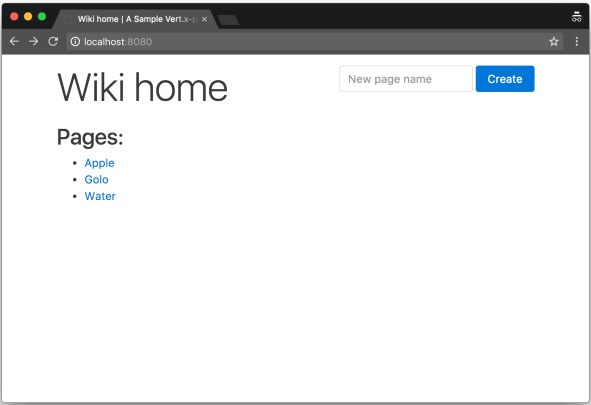Screen dimensions: 591x405
Task: Focus the New page name field
Action: coord(406,79)
